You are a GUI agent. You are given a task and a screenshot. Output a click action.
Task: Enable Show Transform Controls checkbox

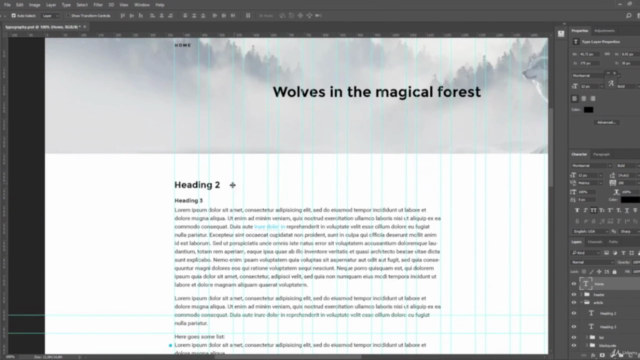click(68, 16)
